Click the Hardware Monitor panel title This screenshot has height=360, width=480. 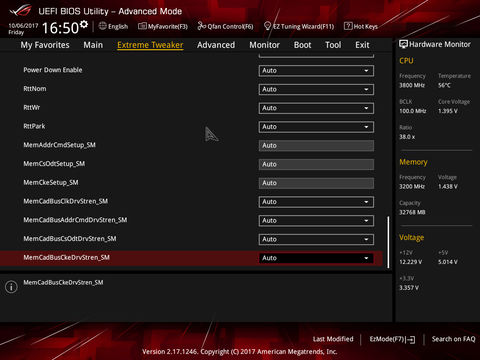click(440, 44)
